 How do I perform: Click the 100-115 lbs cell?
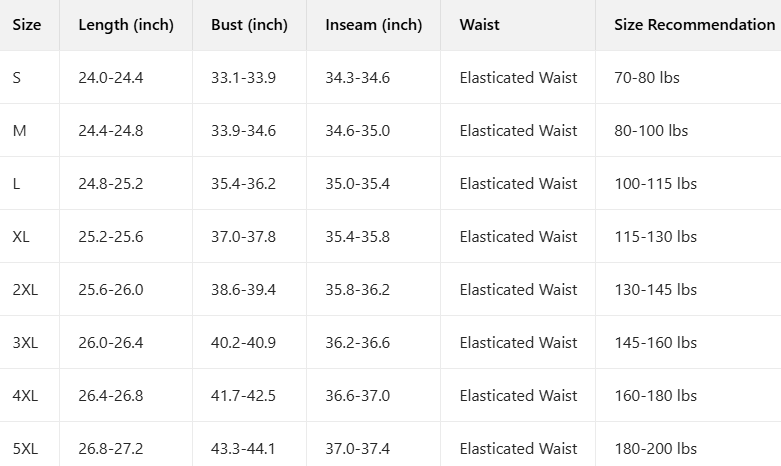coord(655,184)
